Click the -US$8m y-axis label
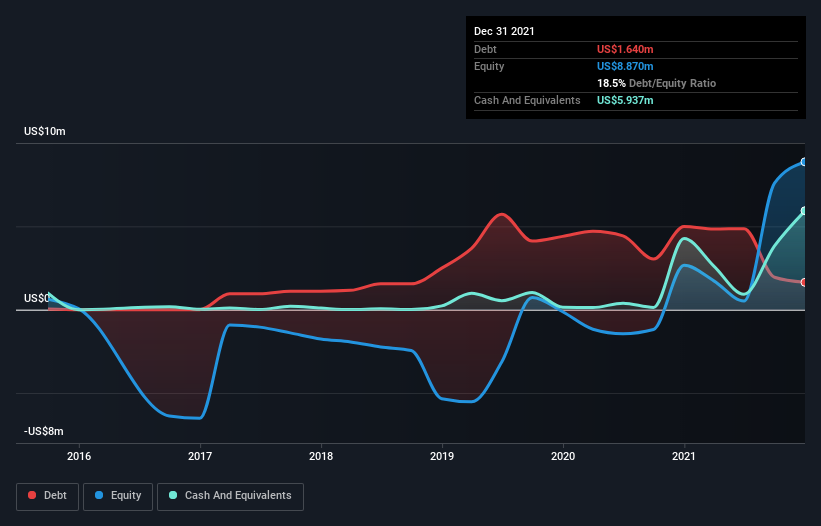The image size is (821, 526). point(43,431)
